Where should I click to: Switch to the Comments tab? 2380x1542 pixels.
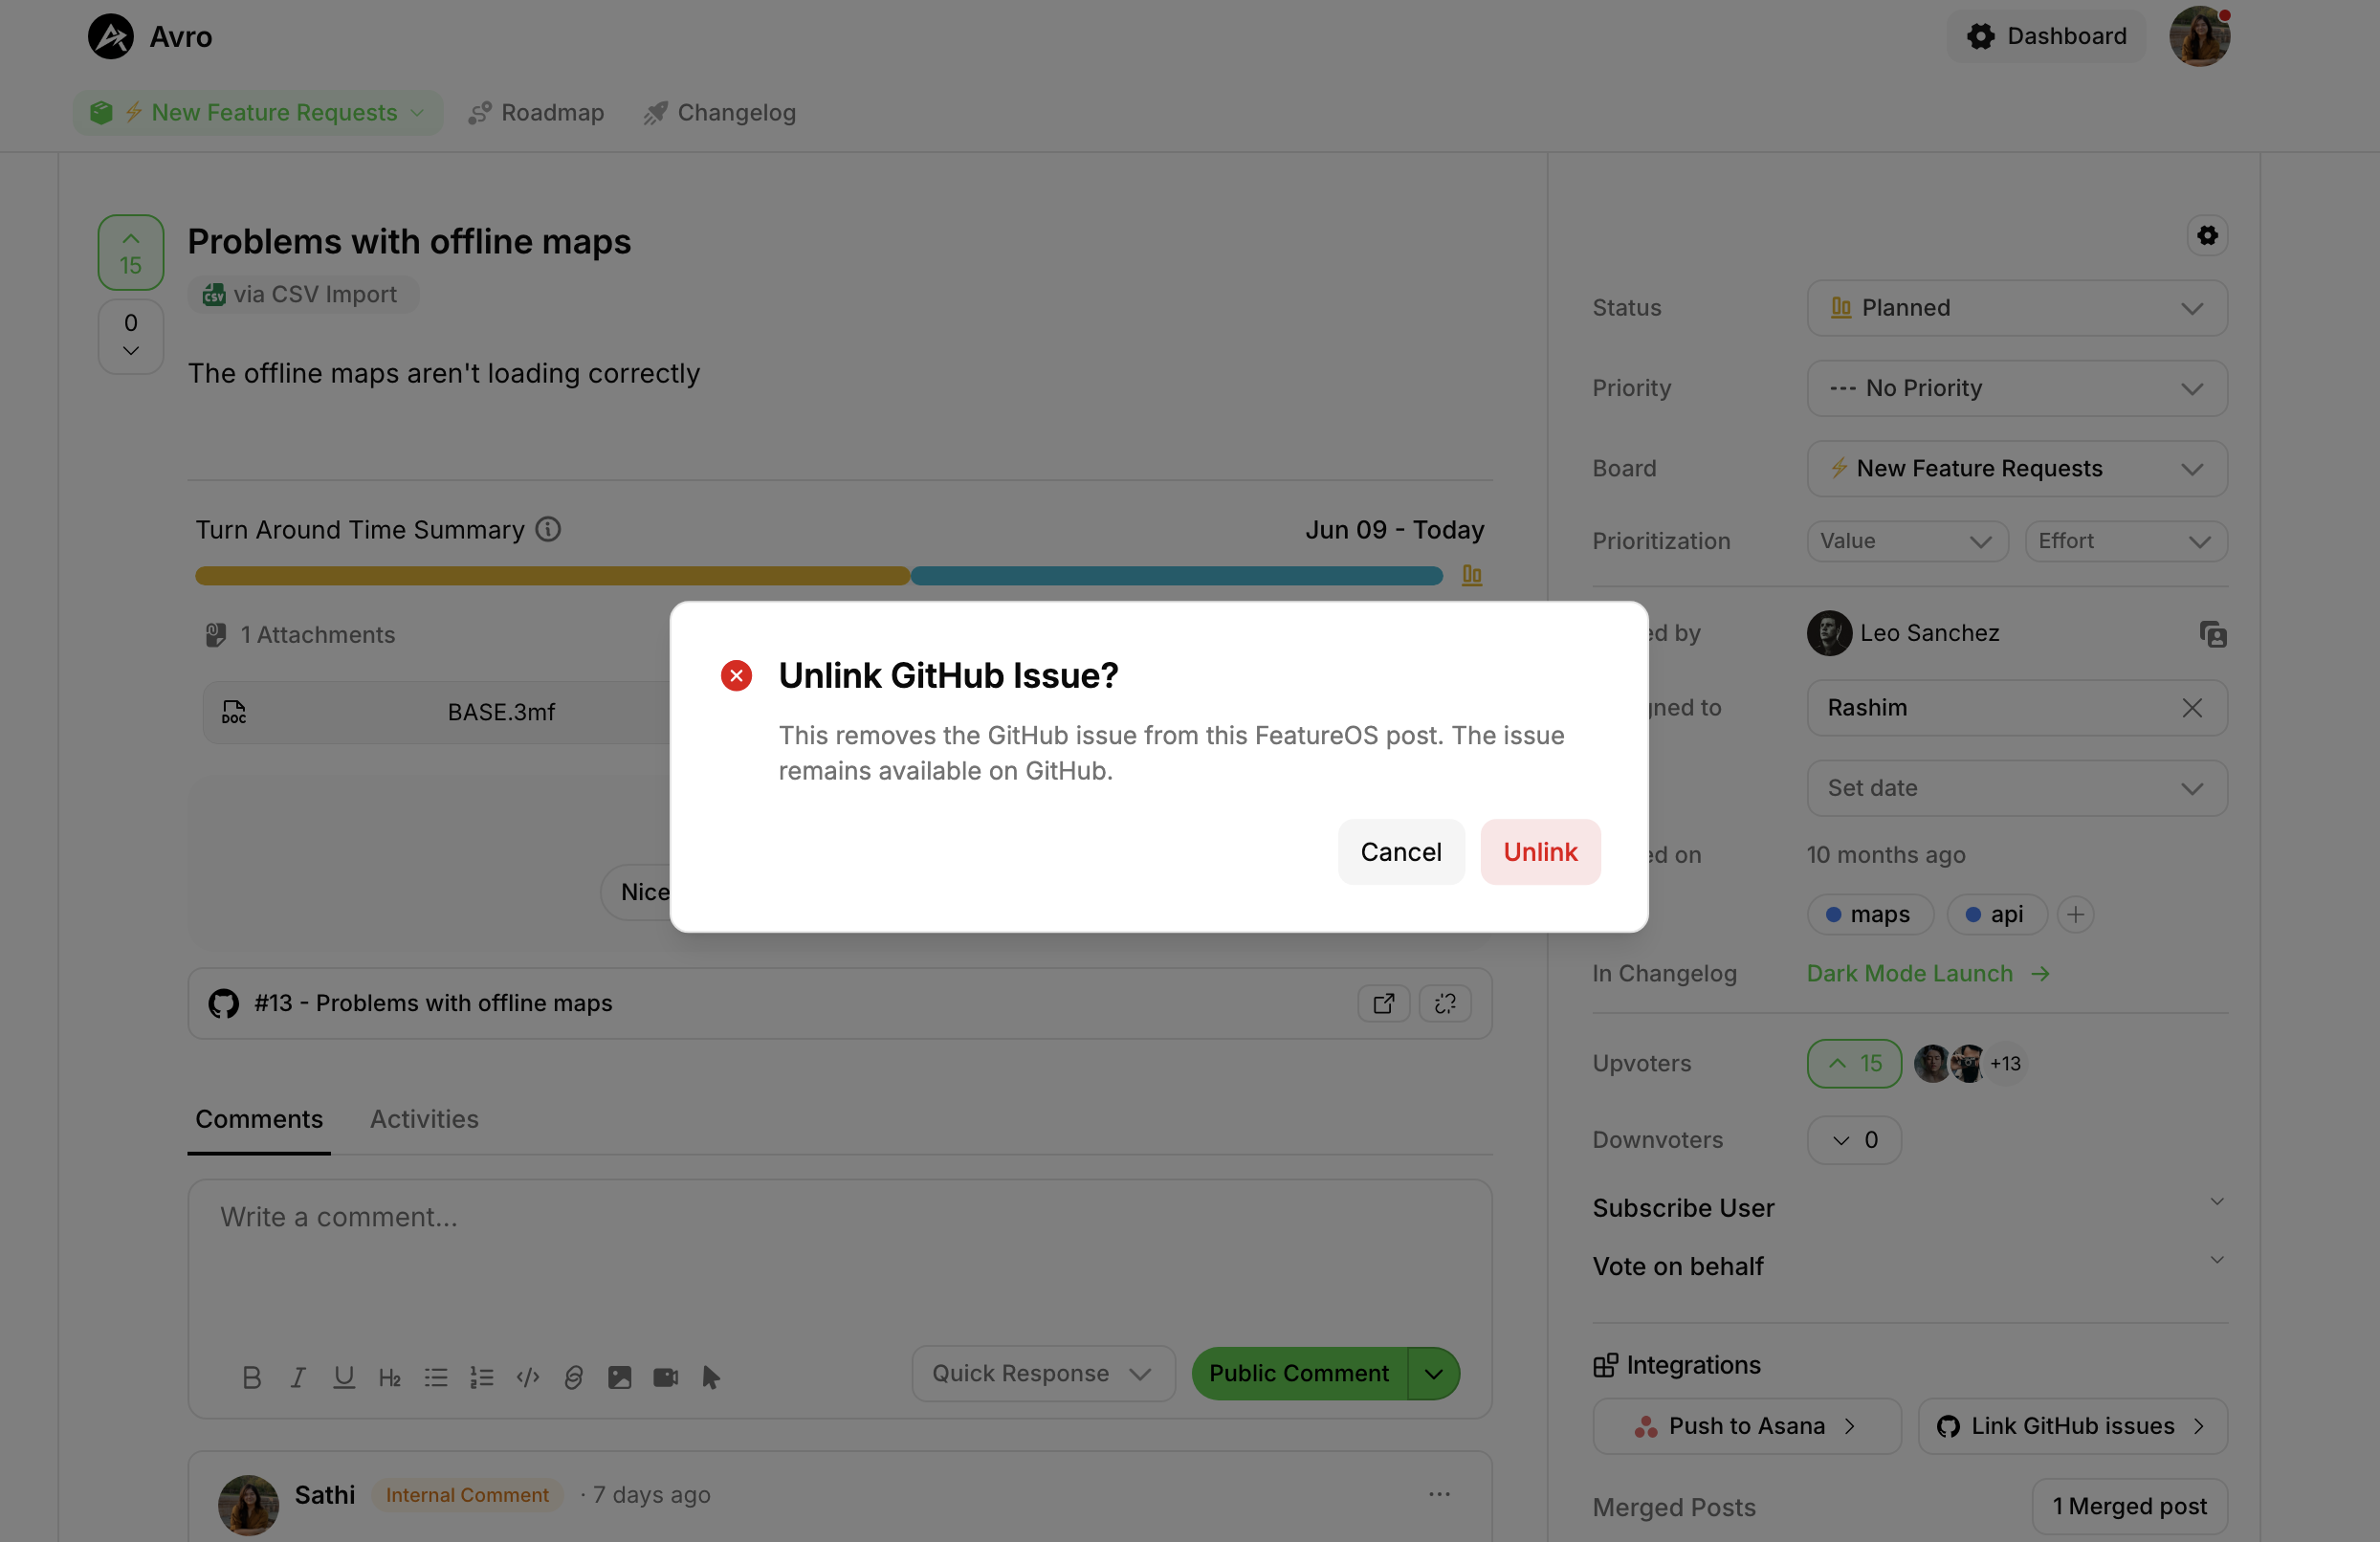pos(259,1119)
